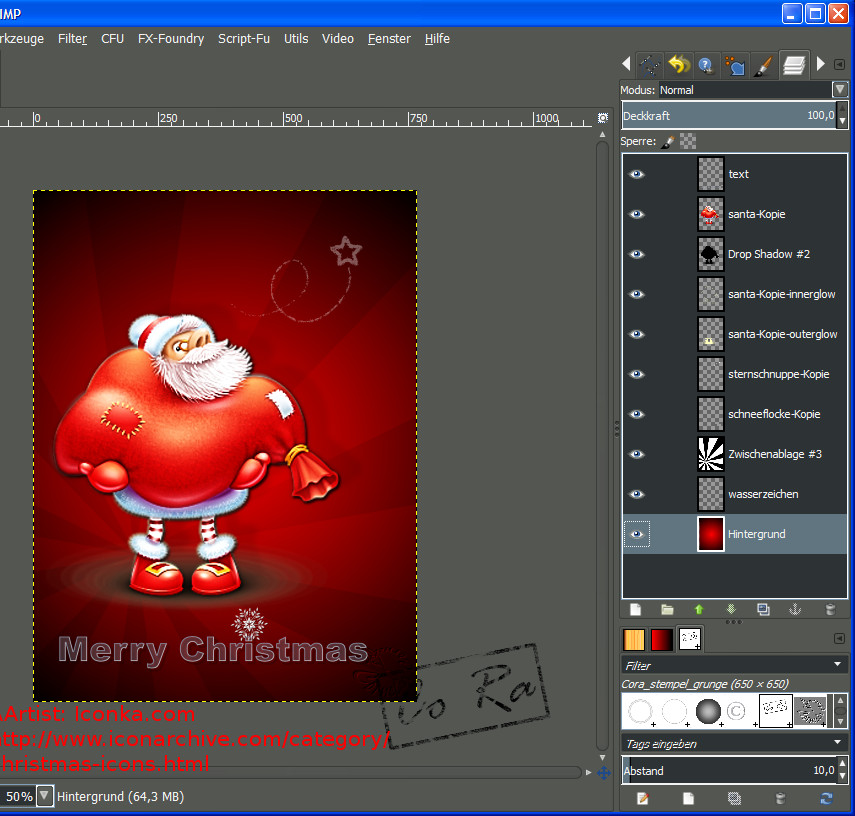This screenshot has width=855, height=816.
Task: Create a new layer in Layers panel
Action: pyautogui.click(x=635, y=609)
